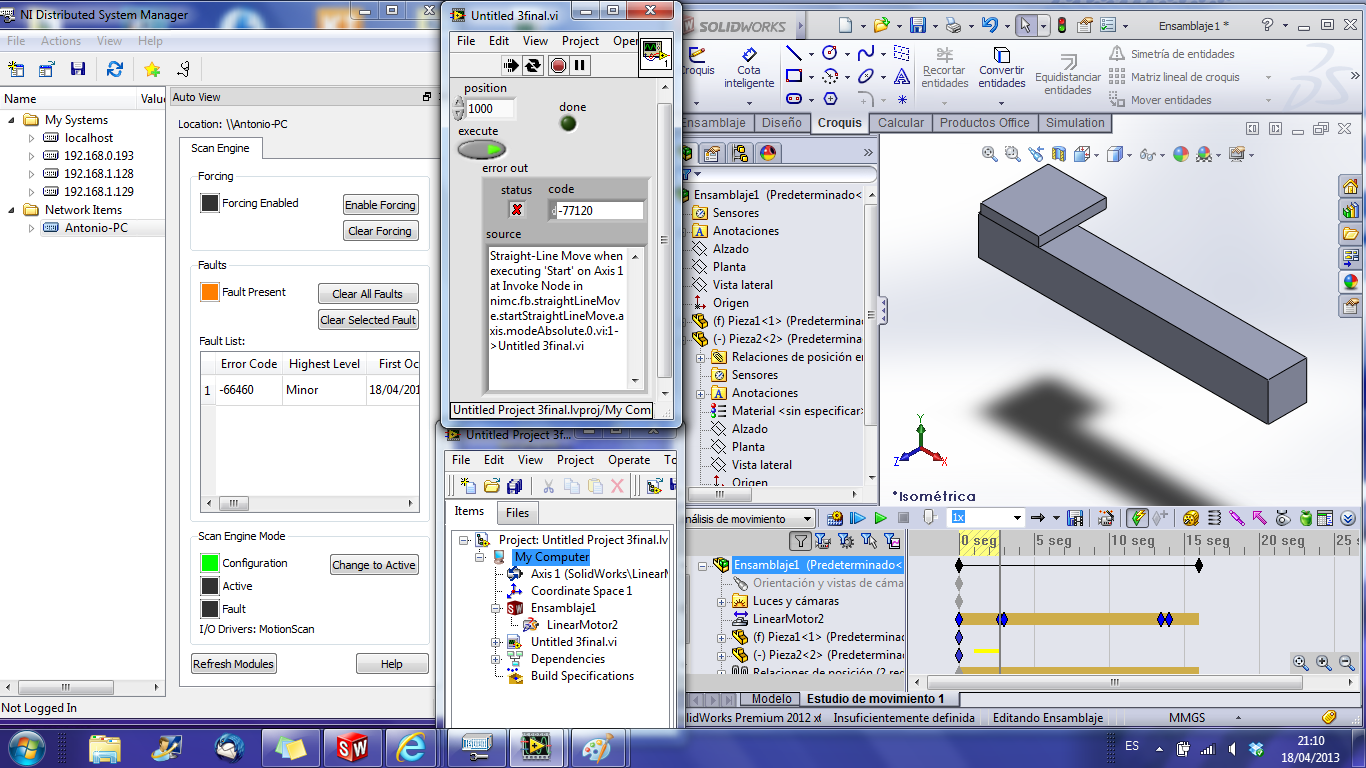Open Análisis de movimiento study type dropdown

(806, 518)
